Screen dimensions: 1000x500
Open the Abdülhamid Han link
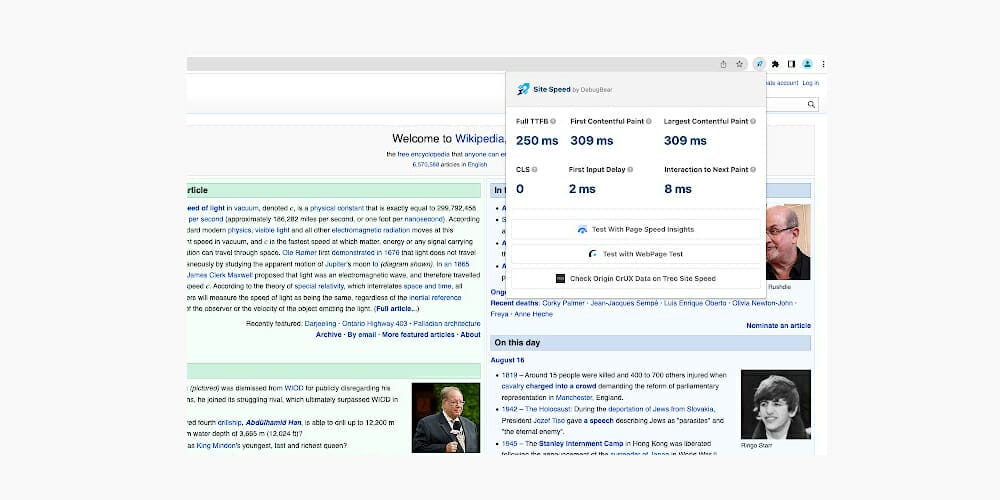[x=273, y=423]
